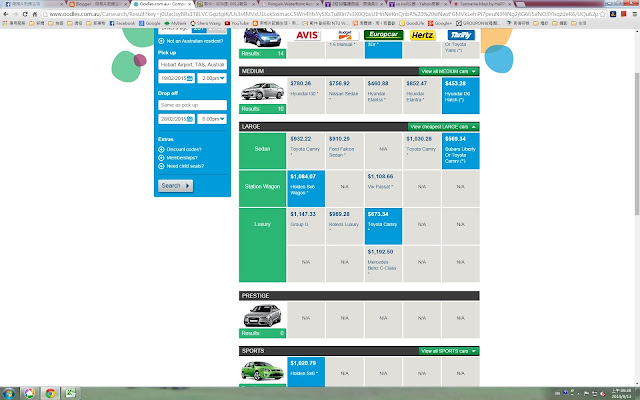The width and height of the screenshot is (640, 400).
Task: Switch to the first Facebook browser tab
Action: click(x=34, y=4)
